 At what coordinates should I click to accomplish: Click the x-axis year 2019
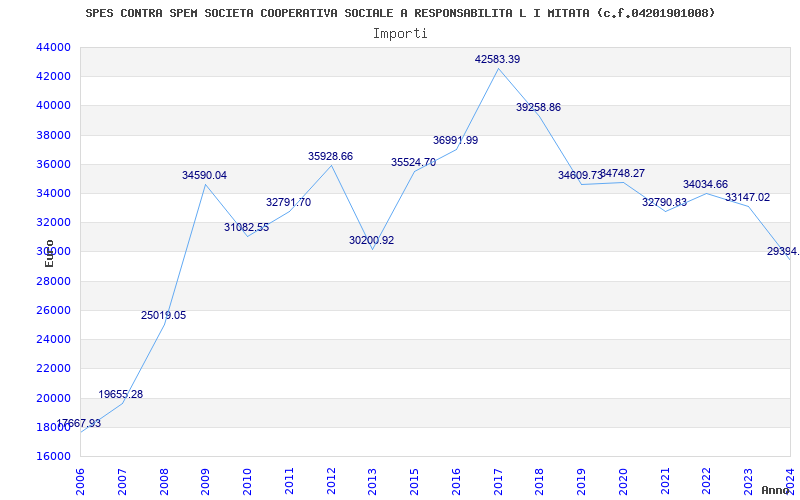point(582,482)
